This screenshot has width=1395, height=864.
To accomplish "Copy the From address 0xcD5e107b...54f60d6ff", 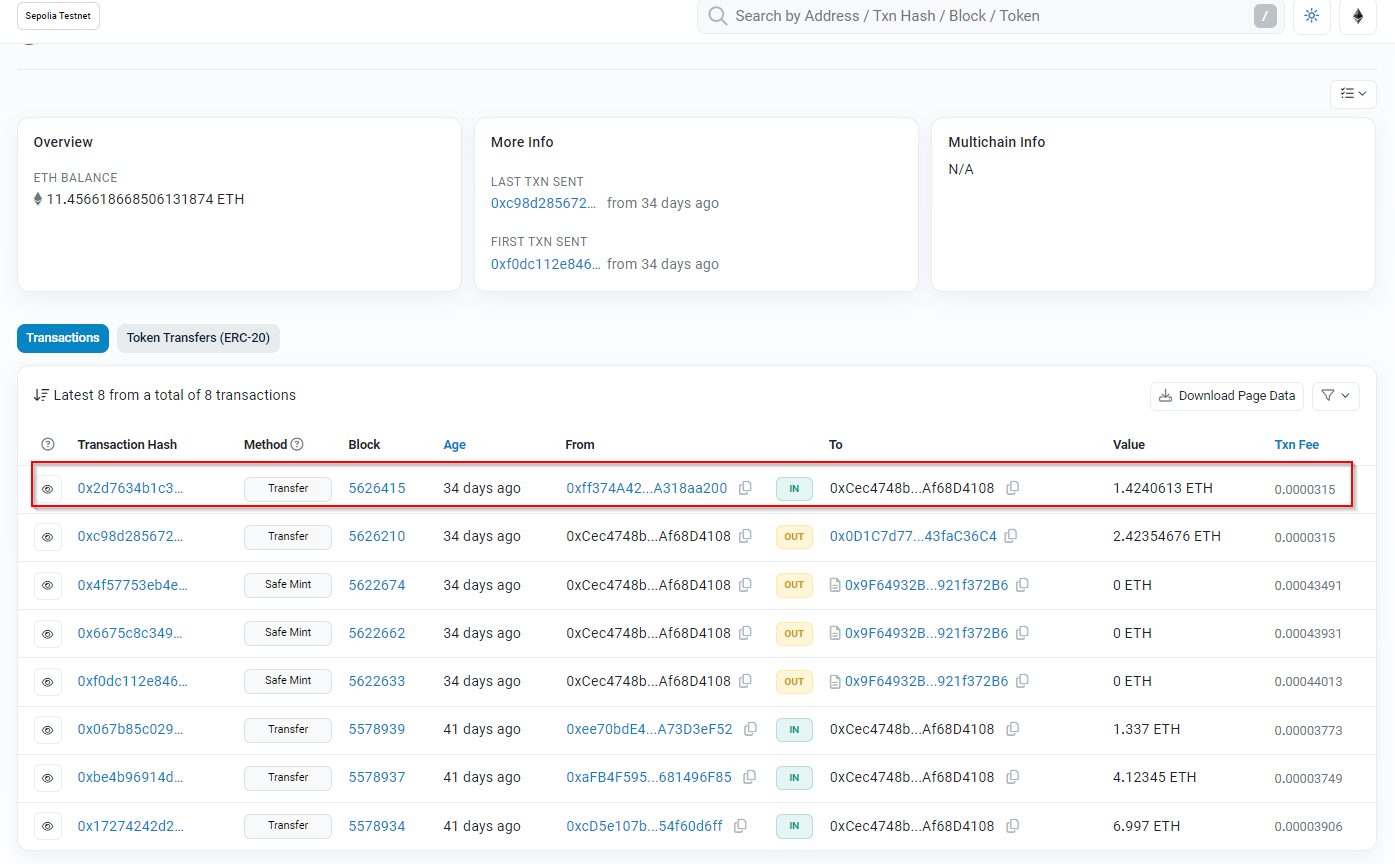I will click(740, 826).
